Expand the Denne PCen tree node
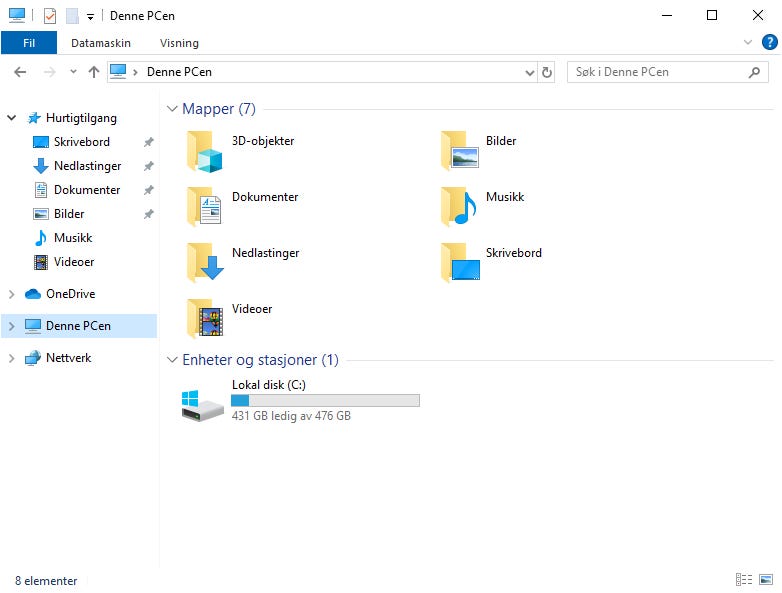Viewport: 782px width, 593px height. (11, 326)
